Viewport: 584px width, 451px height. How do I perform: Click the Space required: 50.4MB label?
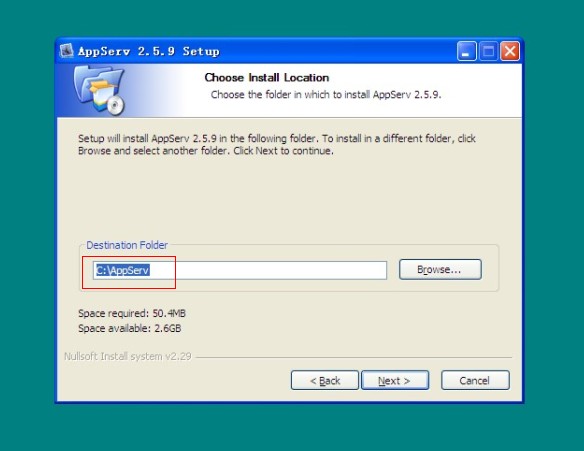(132, 313)
